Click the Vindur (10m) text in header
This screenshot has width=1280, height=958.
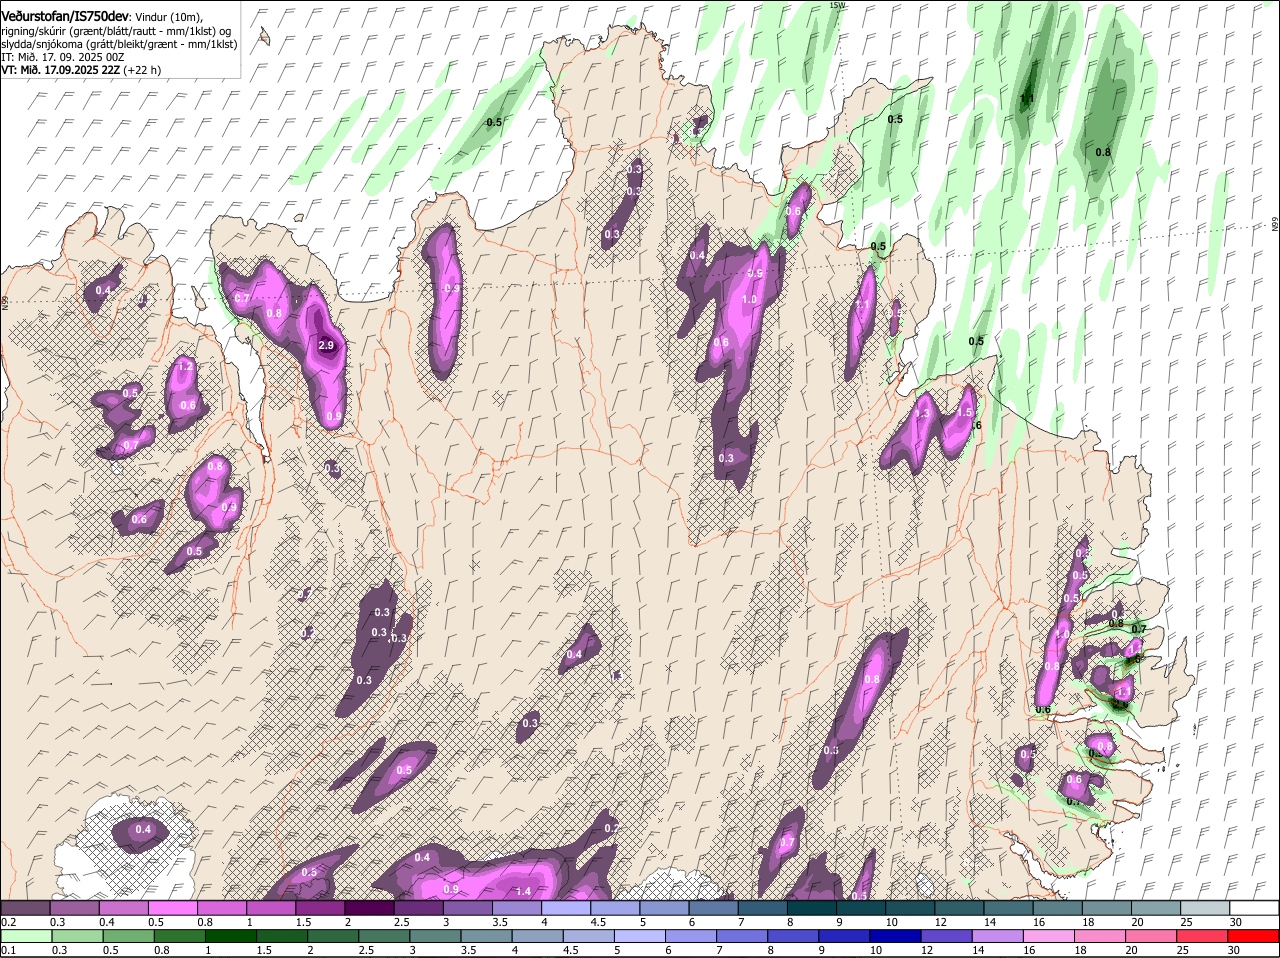pos(169,16)
